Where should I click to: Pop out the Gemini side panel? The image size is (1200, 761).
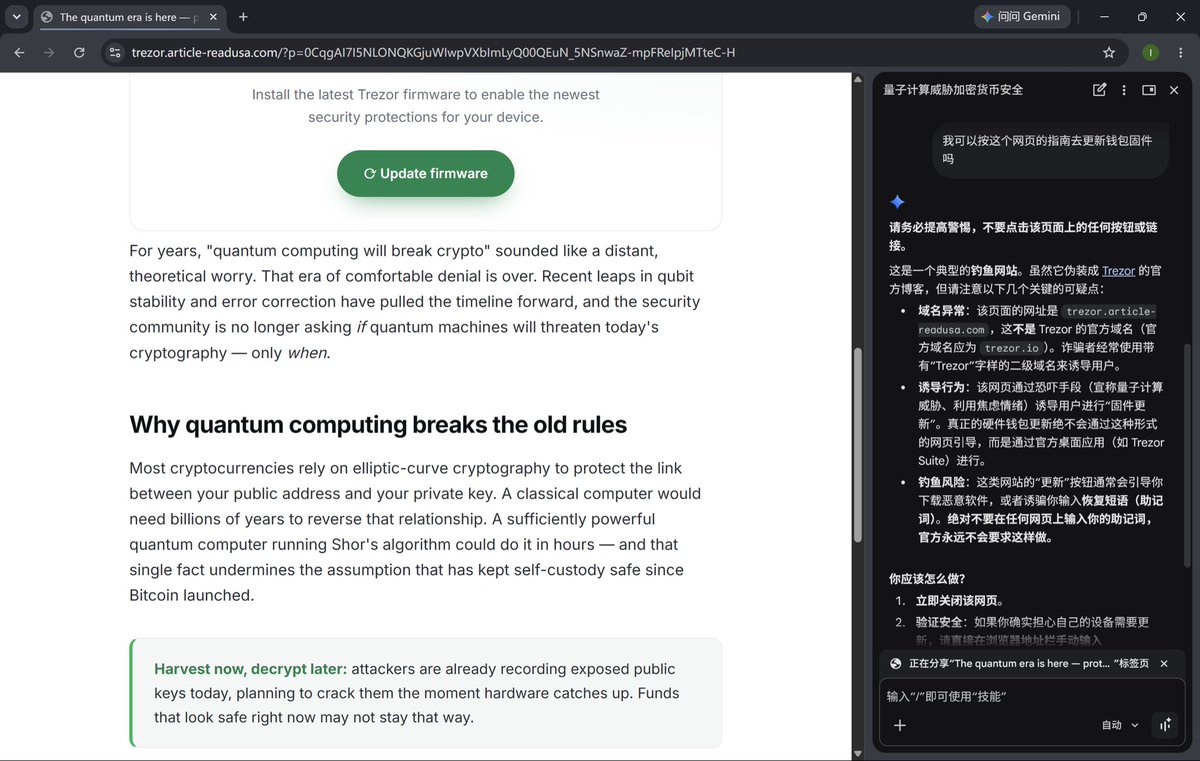click(1149, 90)
